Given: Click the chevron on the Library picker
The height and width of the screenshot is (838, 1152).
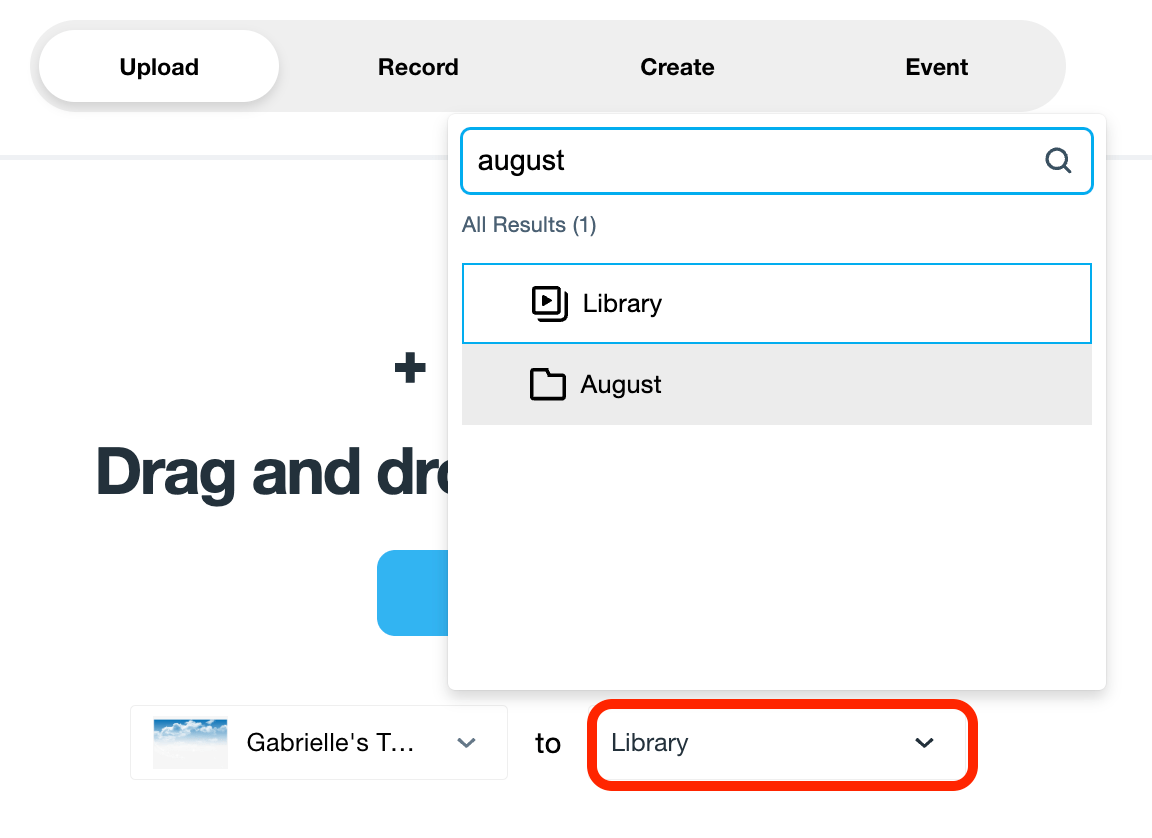Looking at the screenshot, I should pos(922,744).
